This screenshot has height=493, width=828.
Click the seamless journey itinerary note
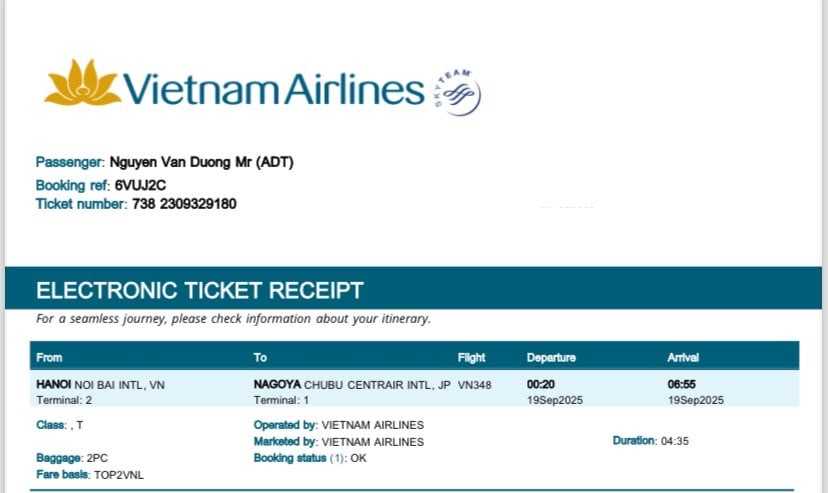tap(233, 319)
